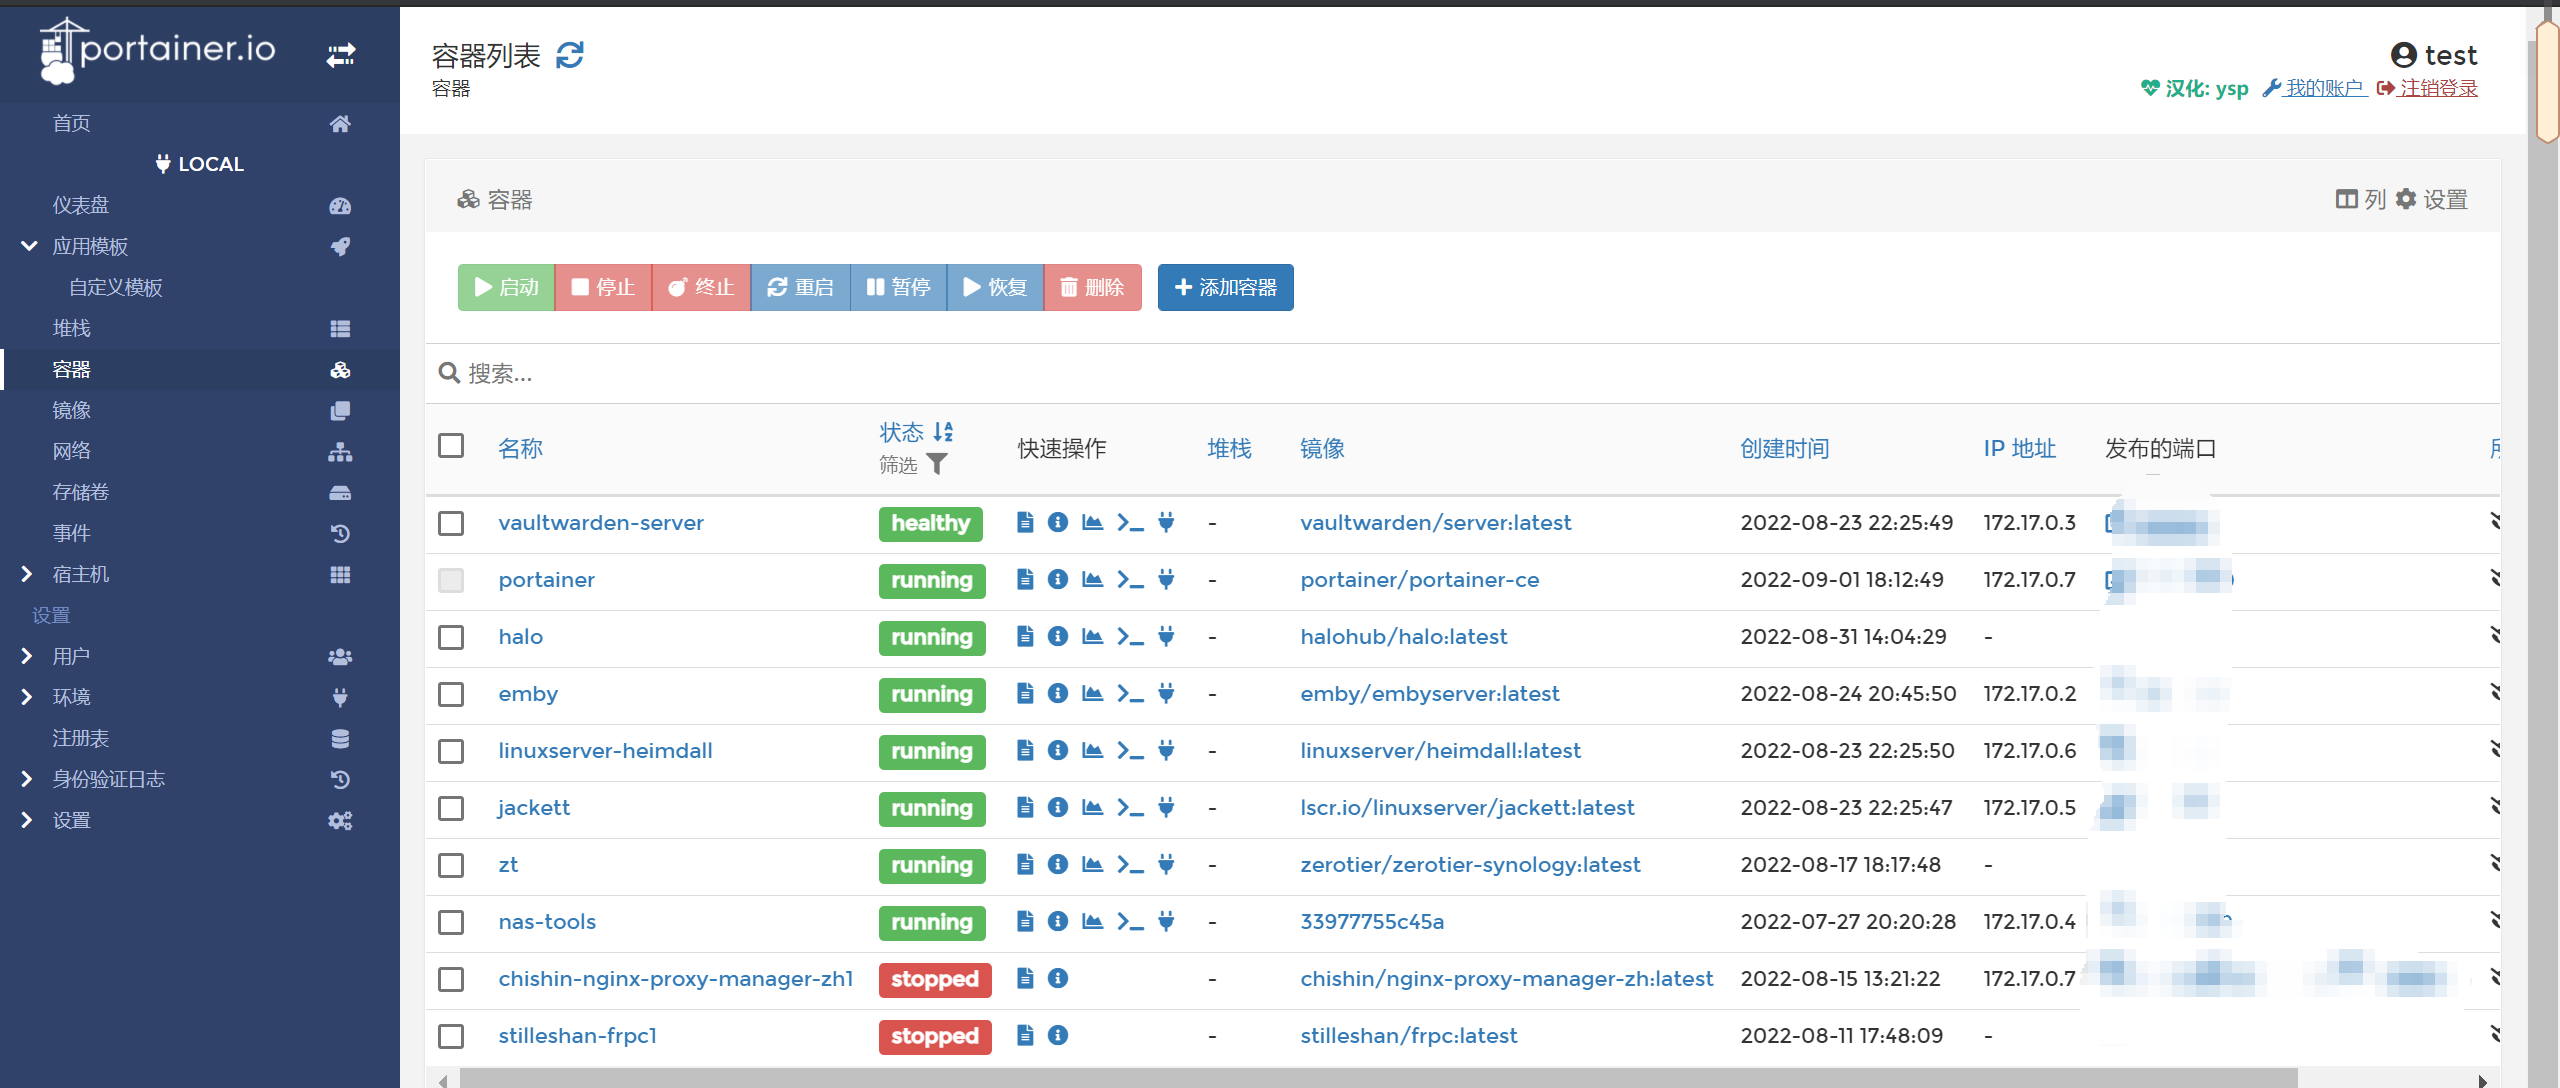This screenshot has height=1088, width=2560.
Task: Check the zt row checkbox
Action: pyautogui.click(x=451, y=865)
